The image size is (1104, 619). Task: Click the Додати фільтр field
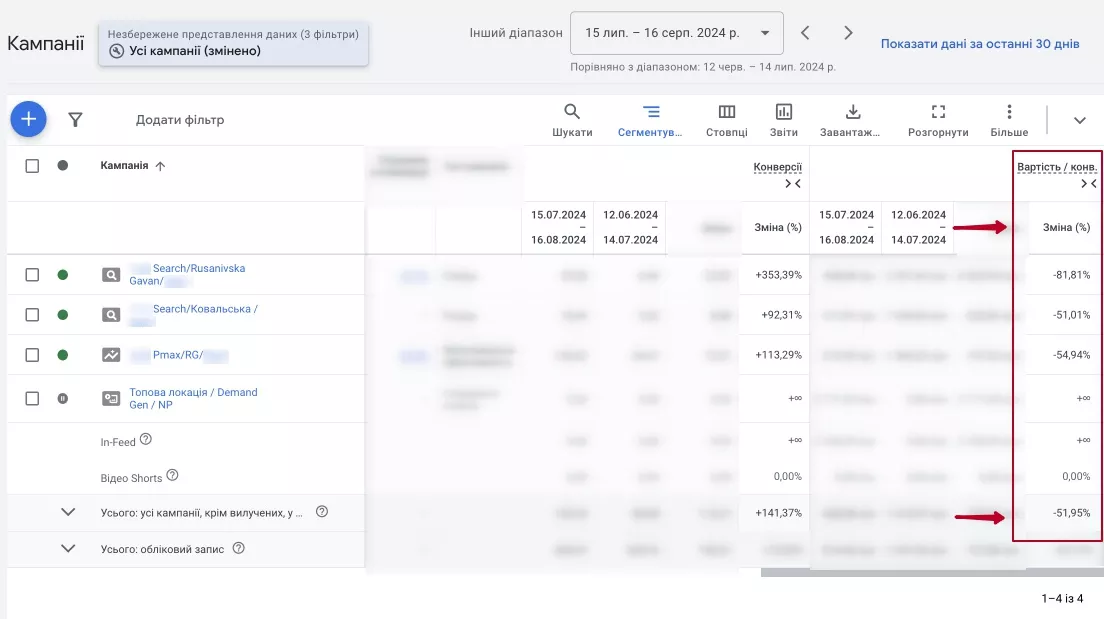pyautogui.click(x=180, y=120)
